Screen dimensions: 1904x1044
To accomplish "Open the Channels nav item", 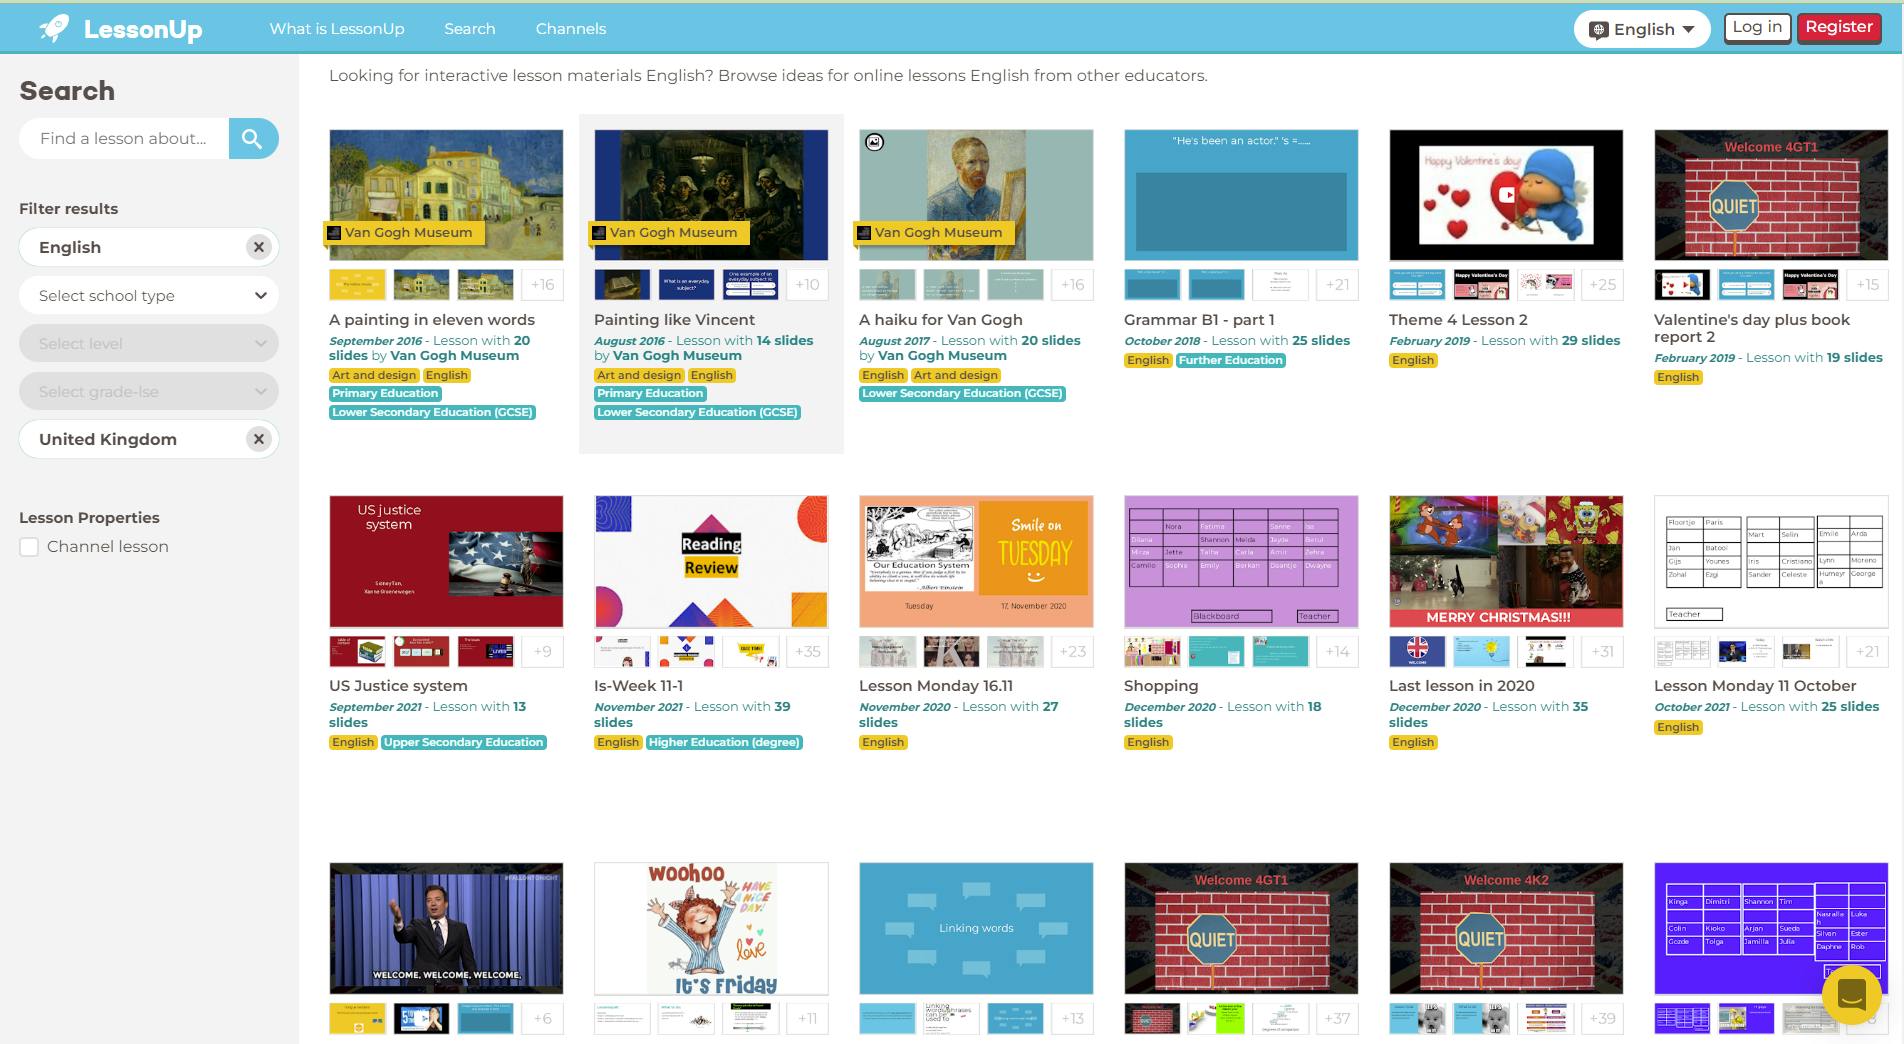I will click(x=571, y=29).
